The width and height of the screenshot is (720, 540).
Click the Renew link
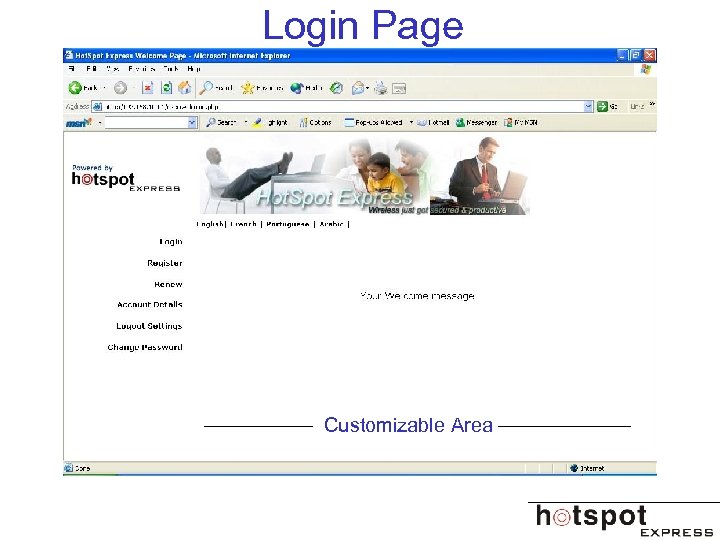[168, 284]
